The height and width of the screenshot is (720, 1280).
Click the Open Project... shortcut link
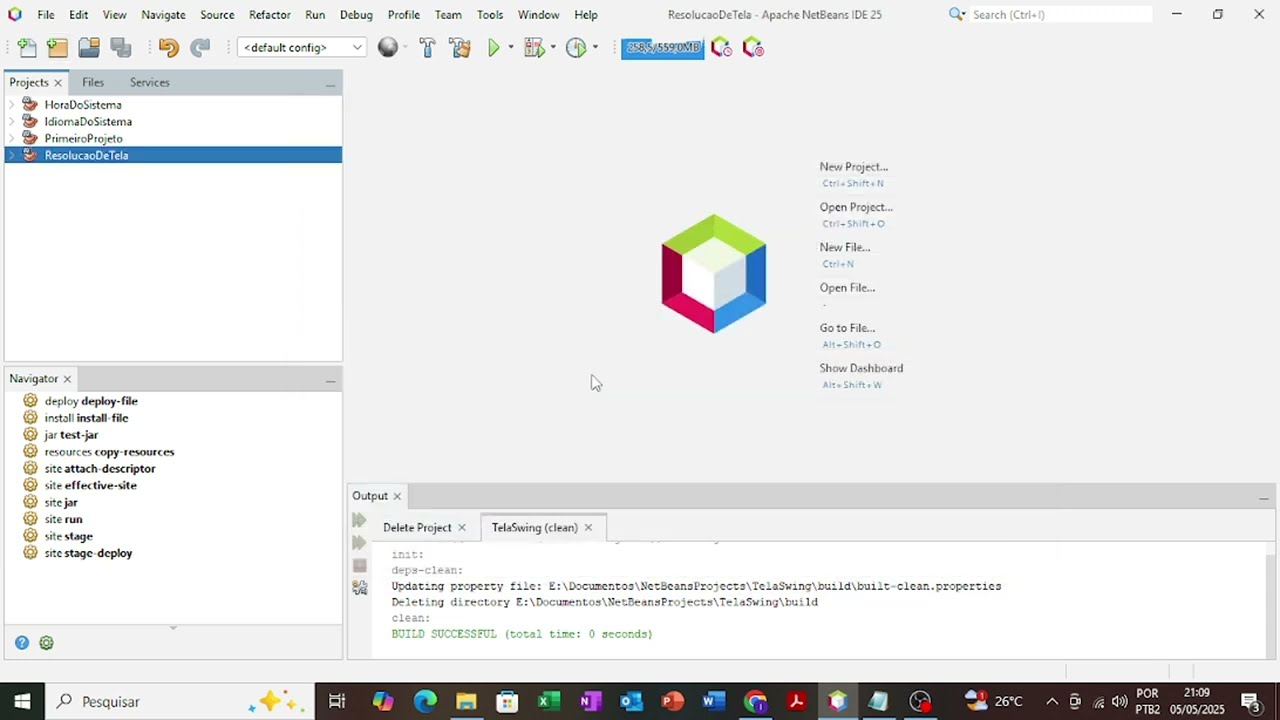pos(856,207)
